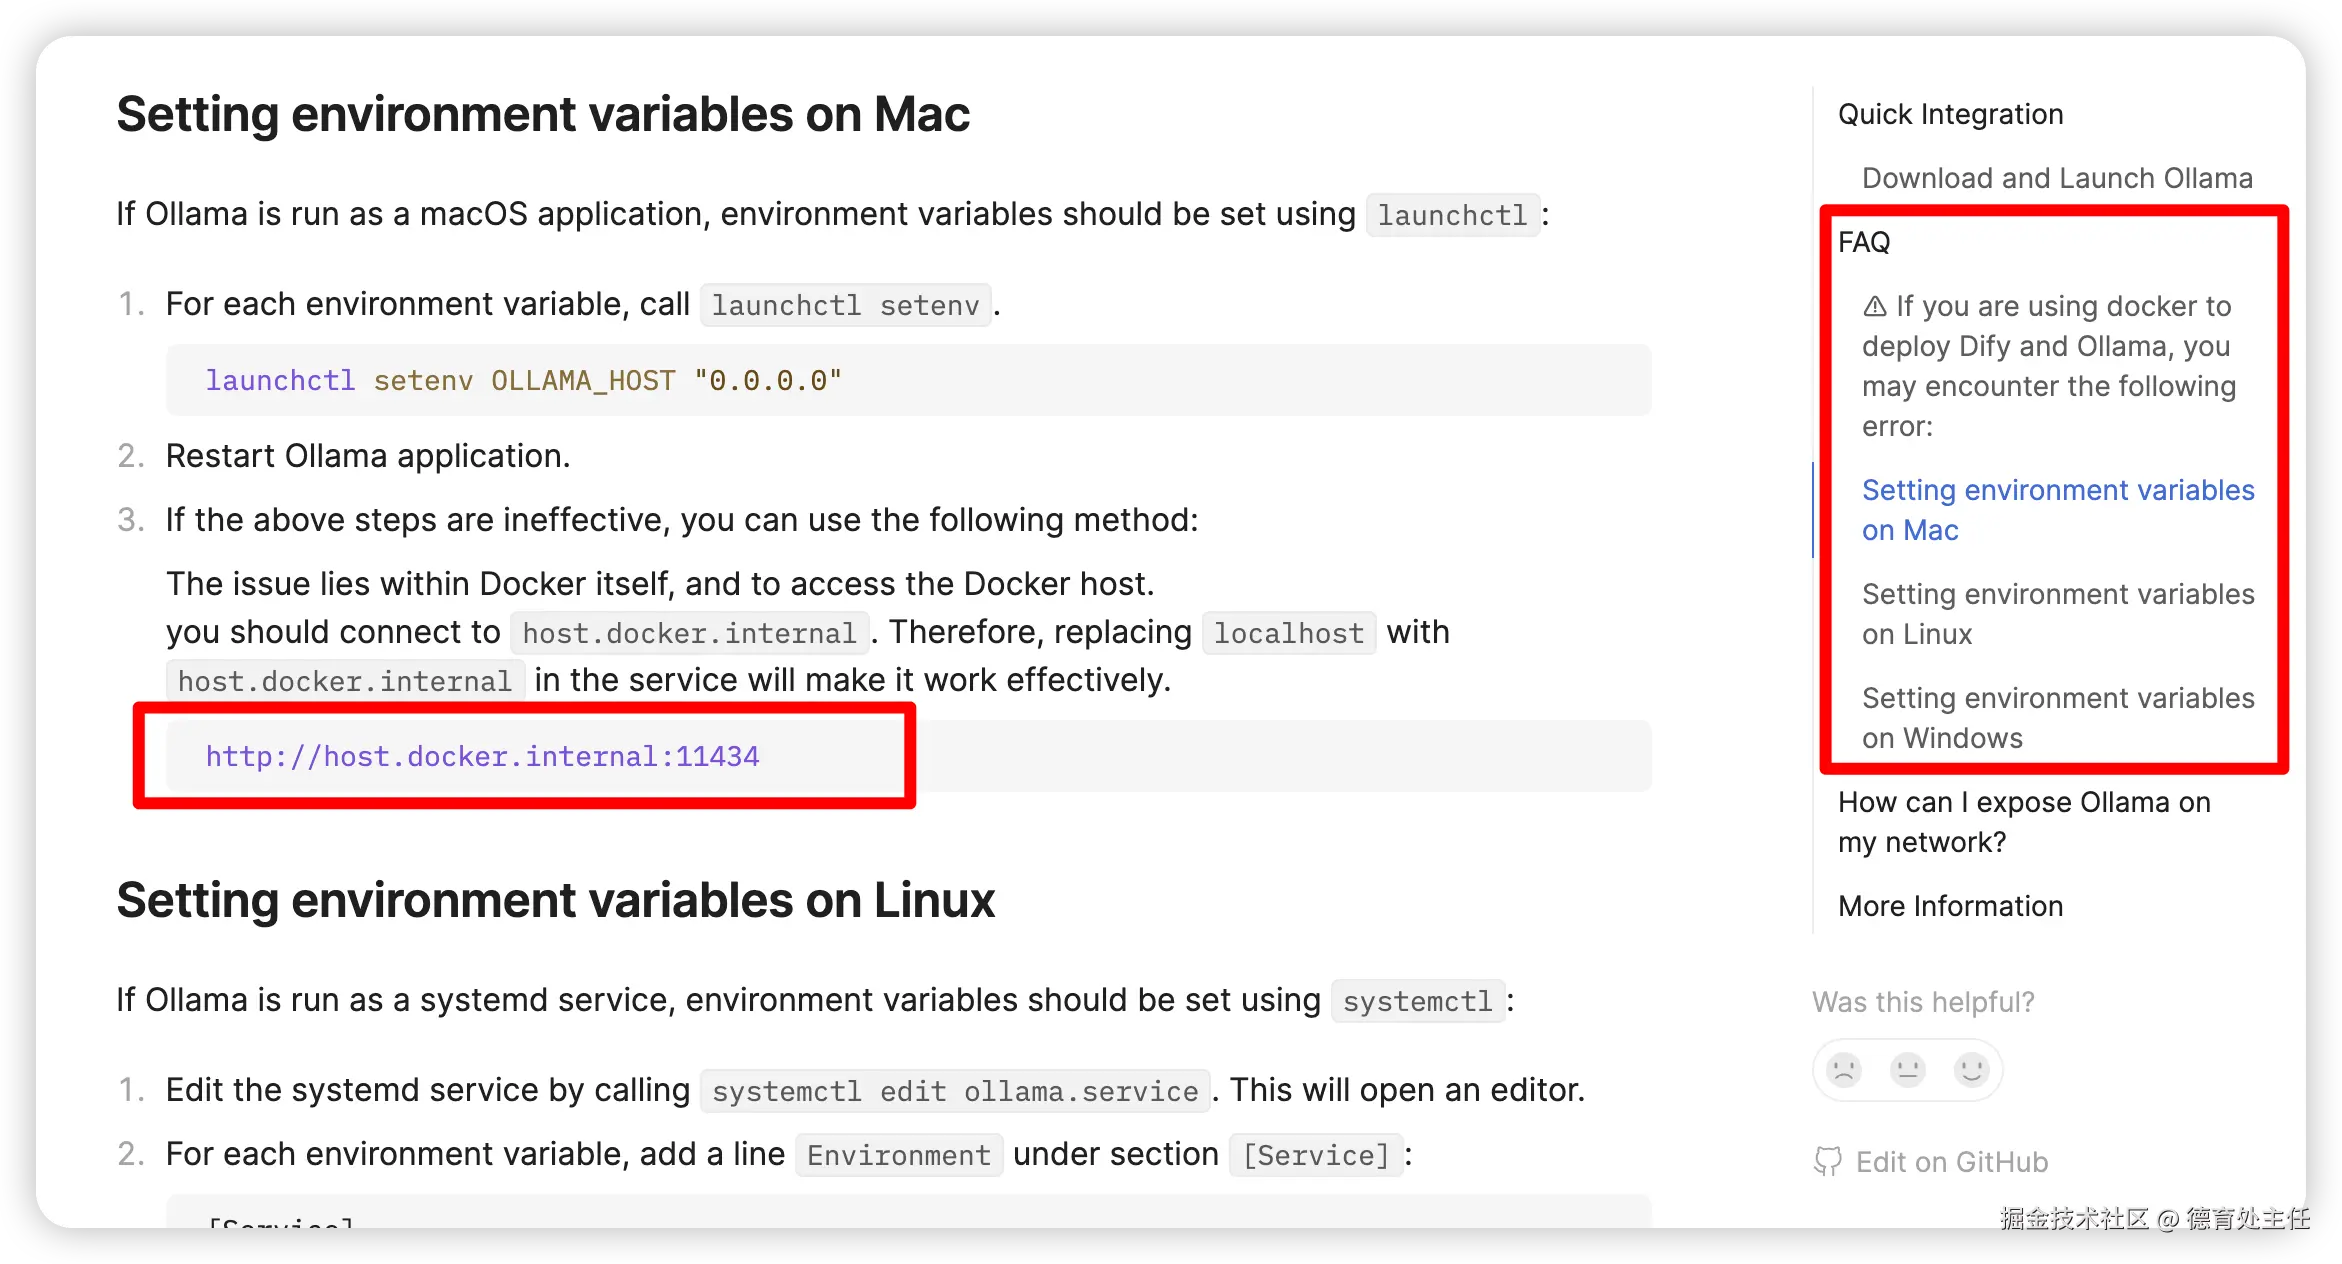The image size is (2342, 1264).
Task: Open How can I expose Ollama section
Action: pos(2023,822)
